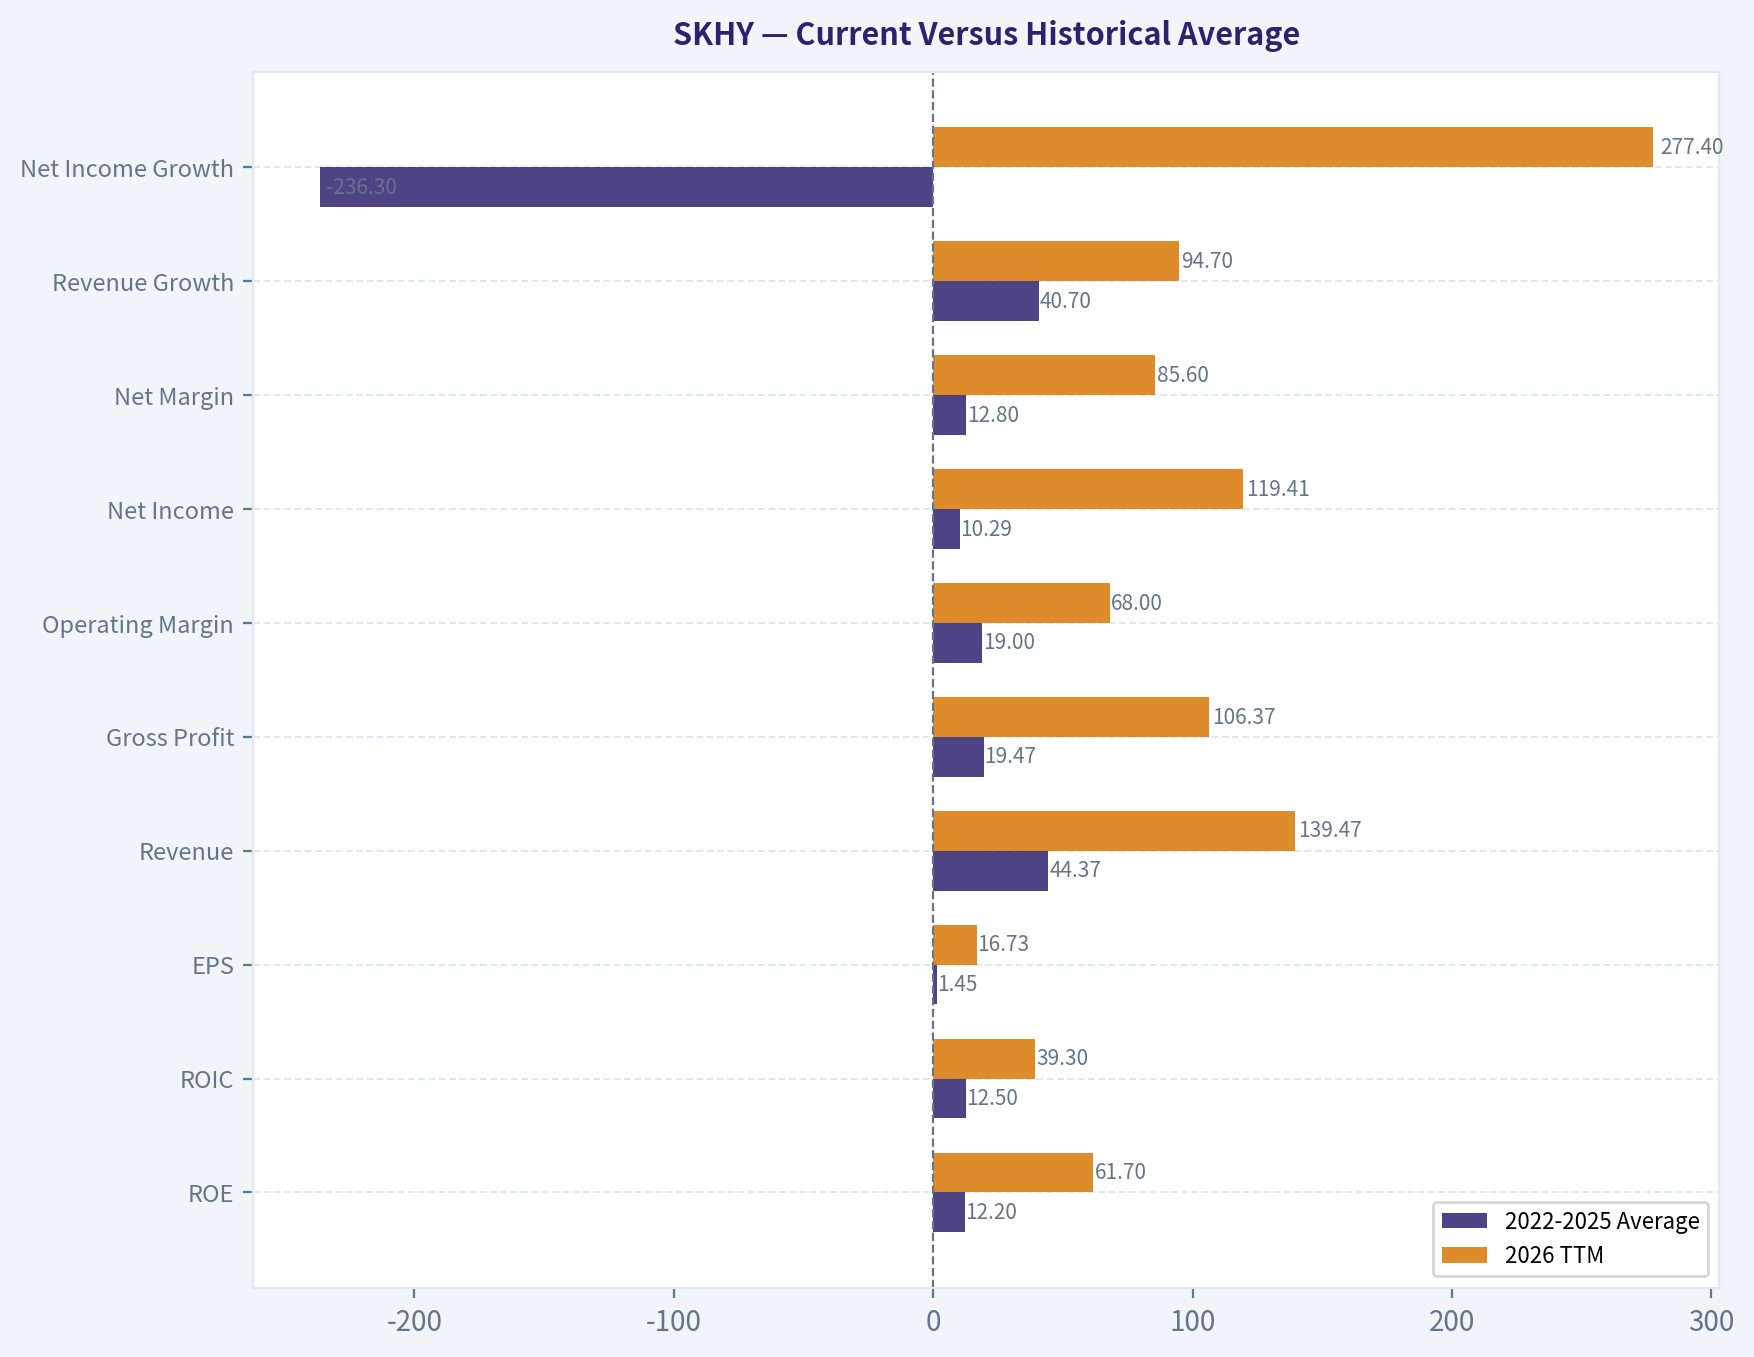Click the value label 68.00
The image size is (1754, 1357).
pos(1137,602)
